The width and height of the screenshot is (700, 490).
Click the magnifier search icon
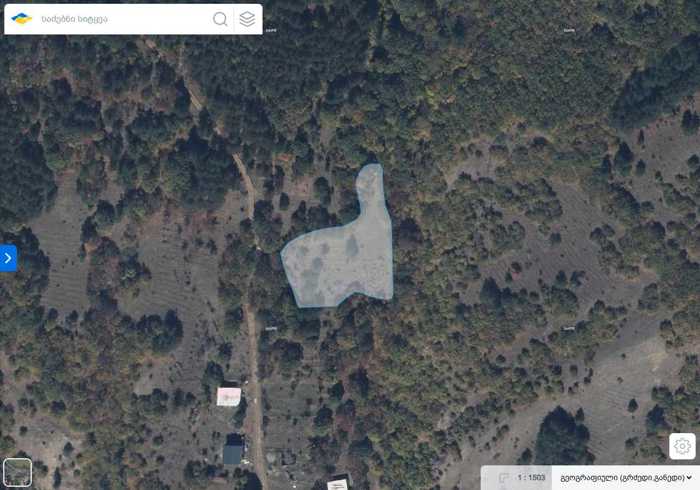[220, 19]
